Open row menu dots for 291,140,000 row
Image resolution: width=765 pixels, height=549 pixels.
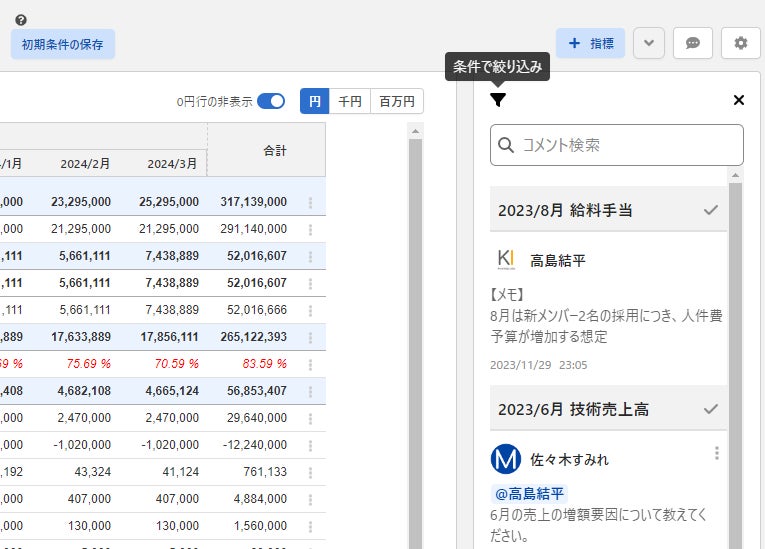[x=310, y=229]
